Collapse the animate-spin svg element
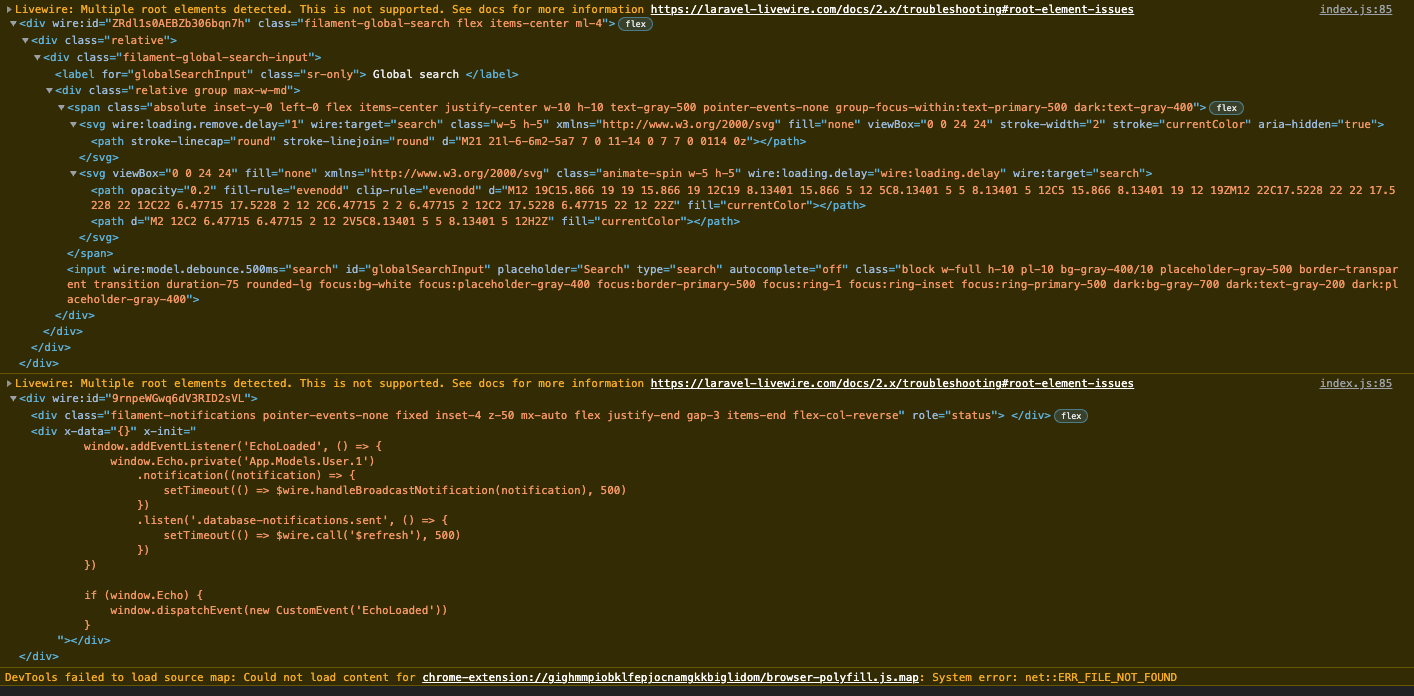Image resolution: width=1414 pixels, height=696 pixels. [72, 172]
